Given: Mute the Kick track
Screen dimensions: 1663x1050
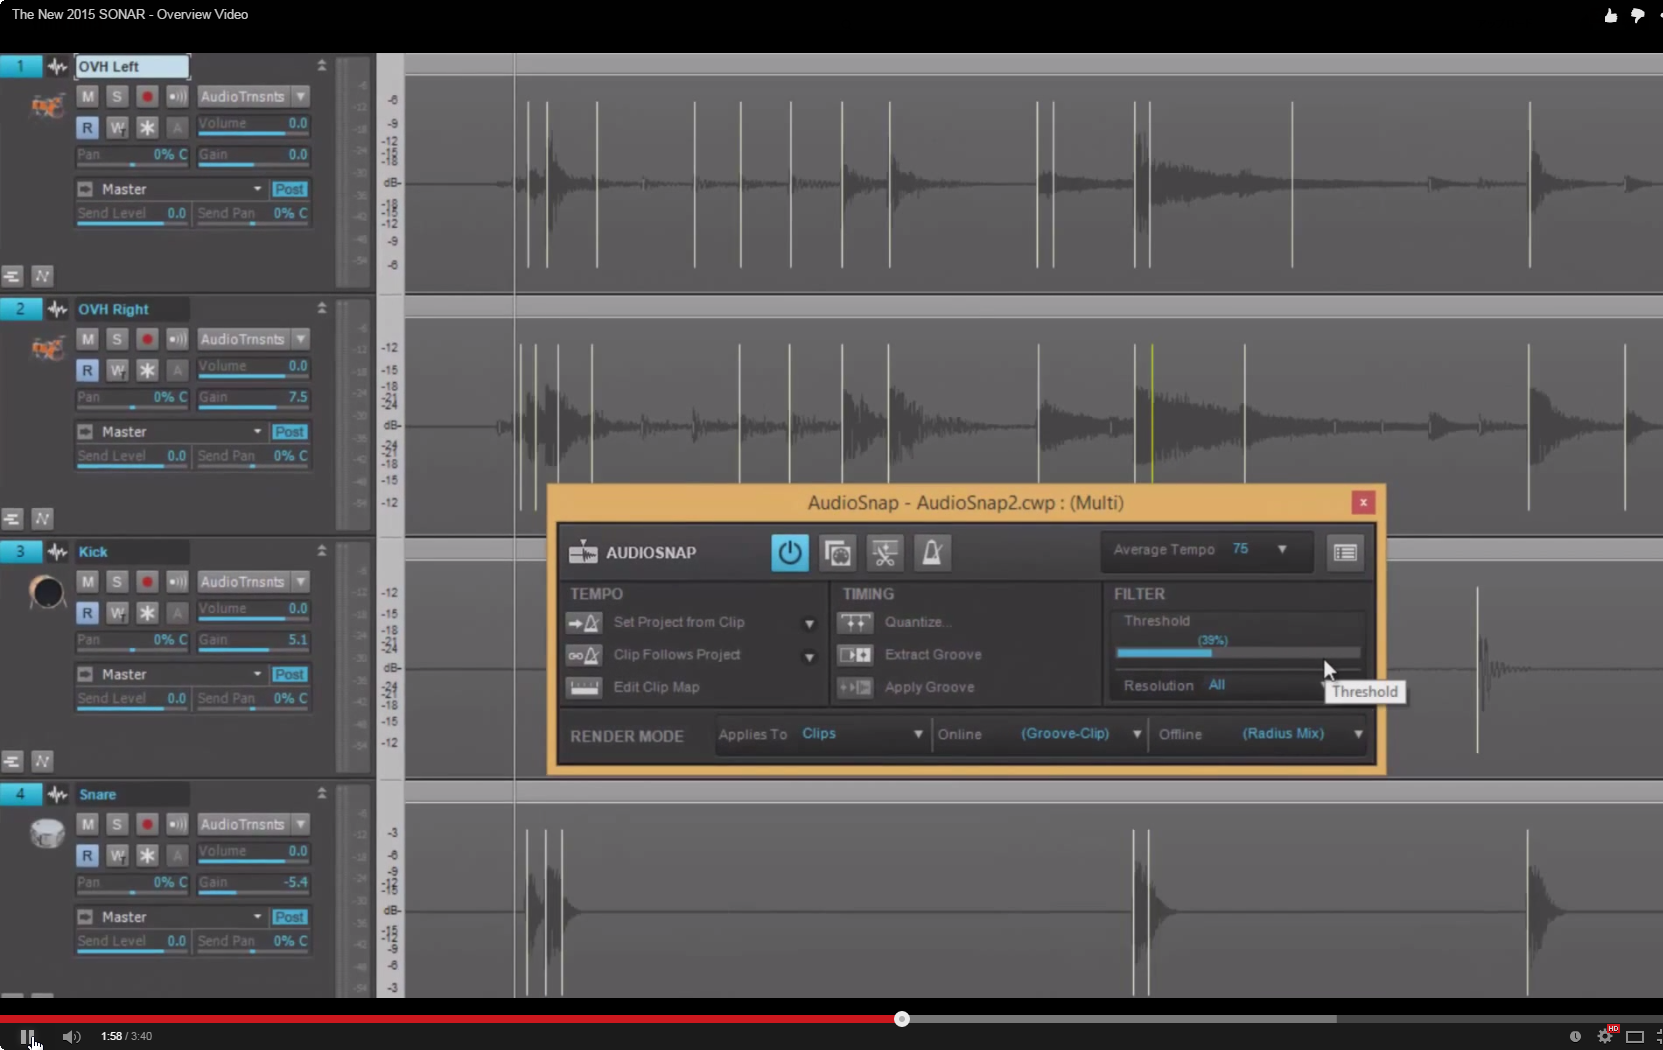Looking at the screenshot, I should coord(88,581).
